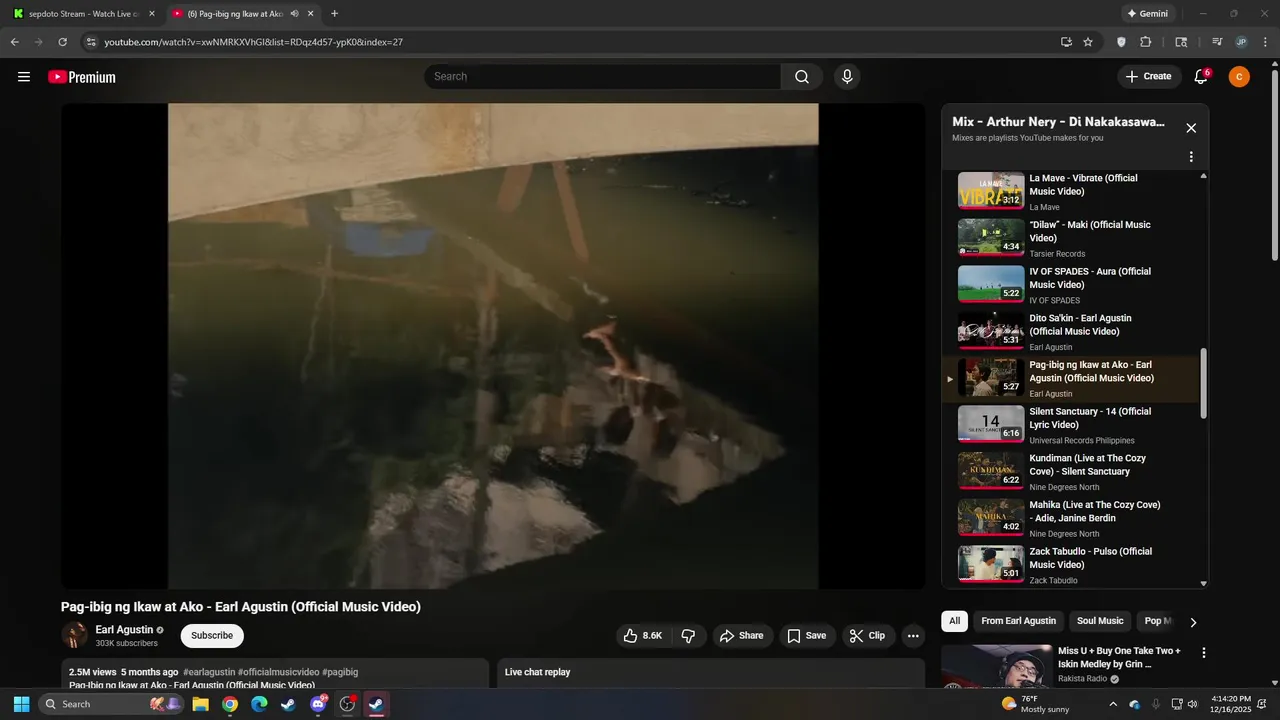Go back one browser page
1280x720 pixels.
point(14,42)
